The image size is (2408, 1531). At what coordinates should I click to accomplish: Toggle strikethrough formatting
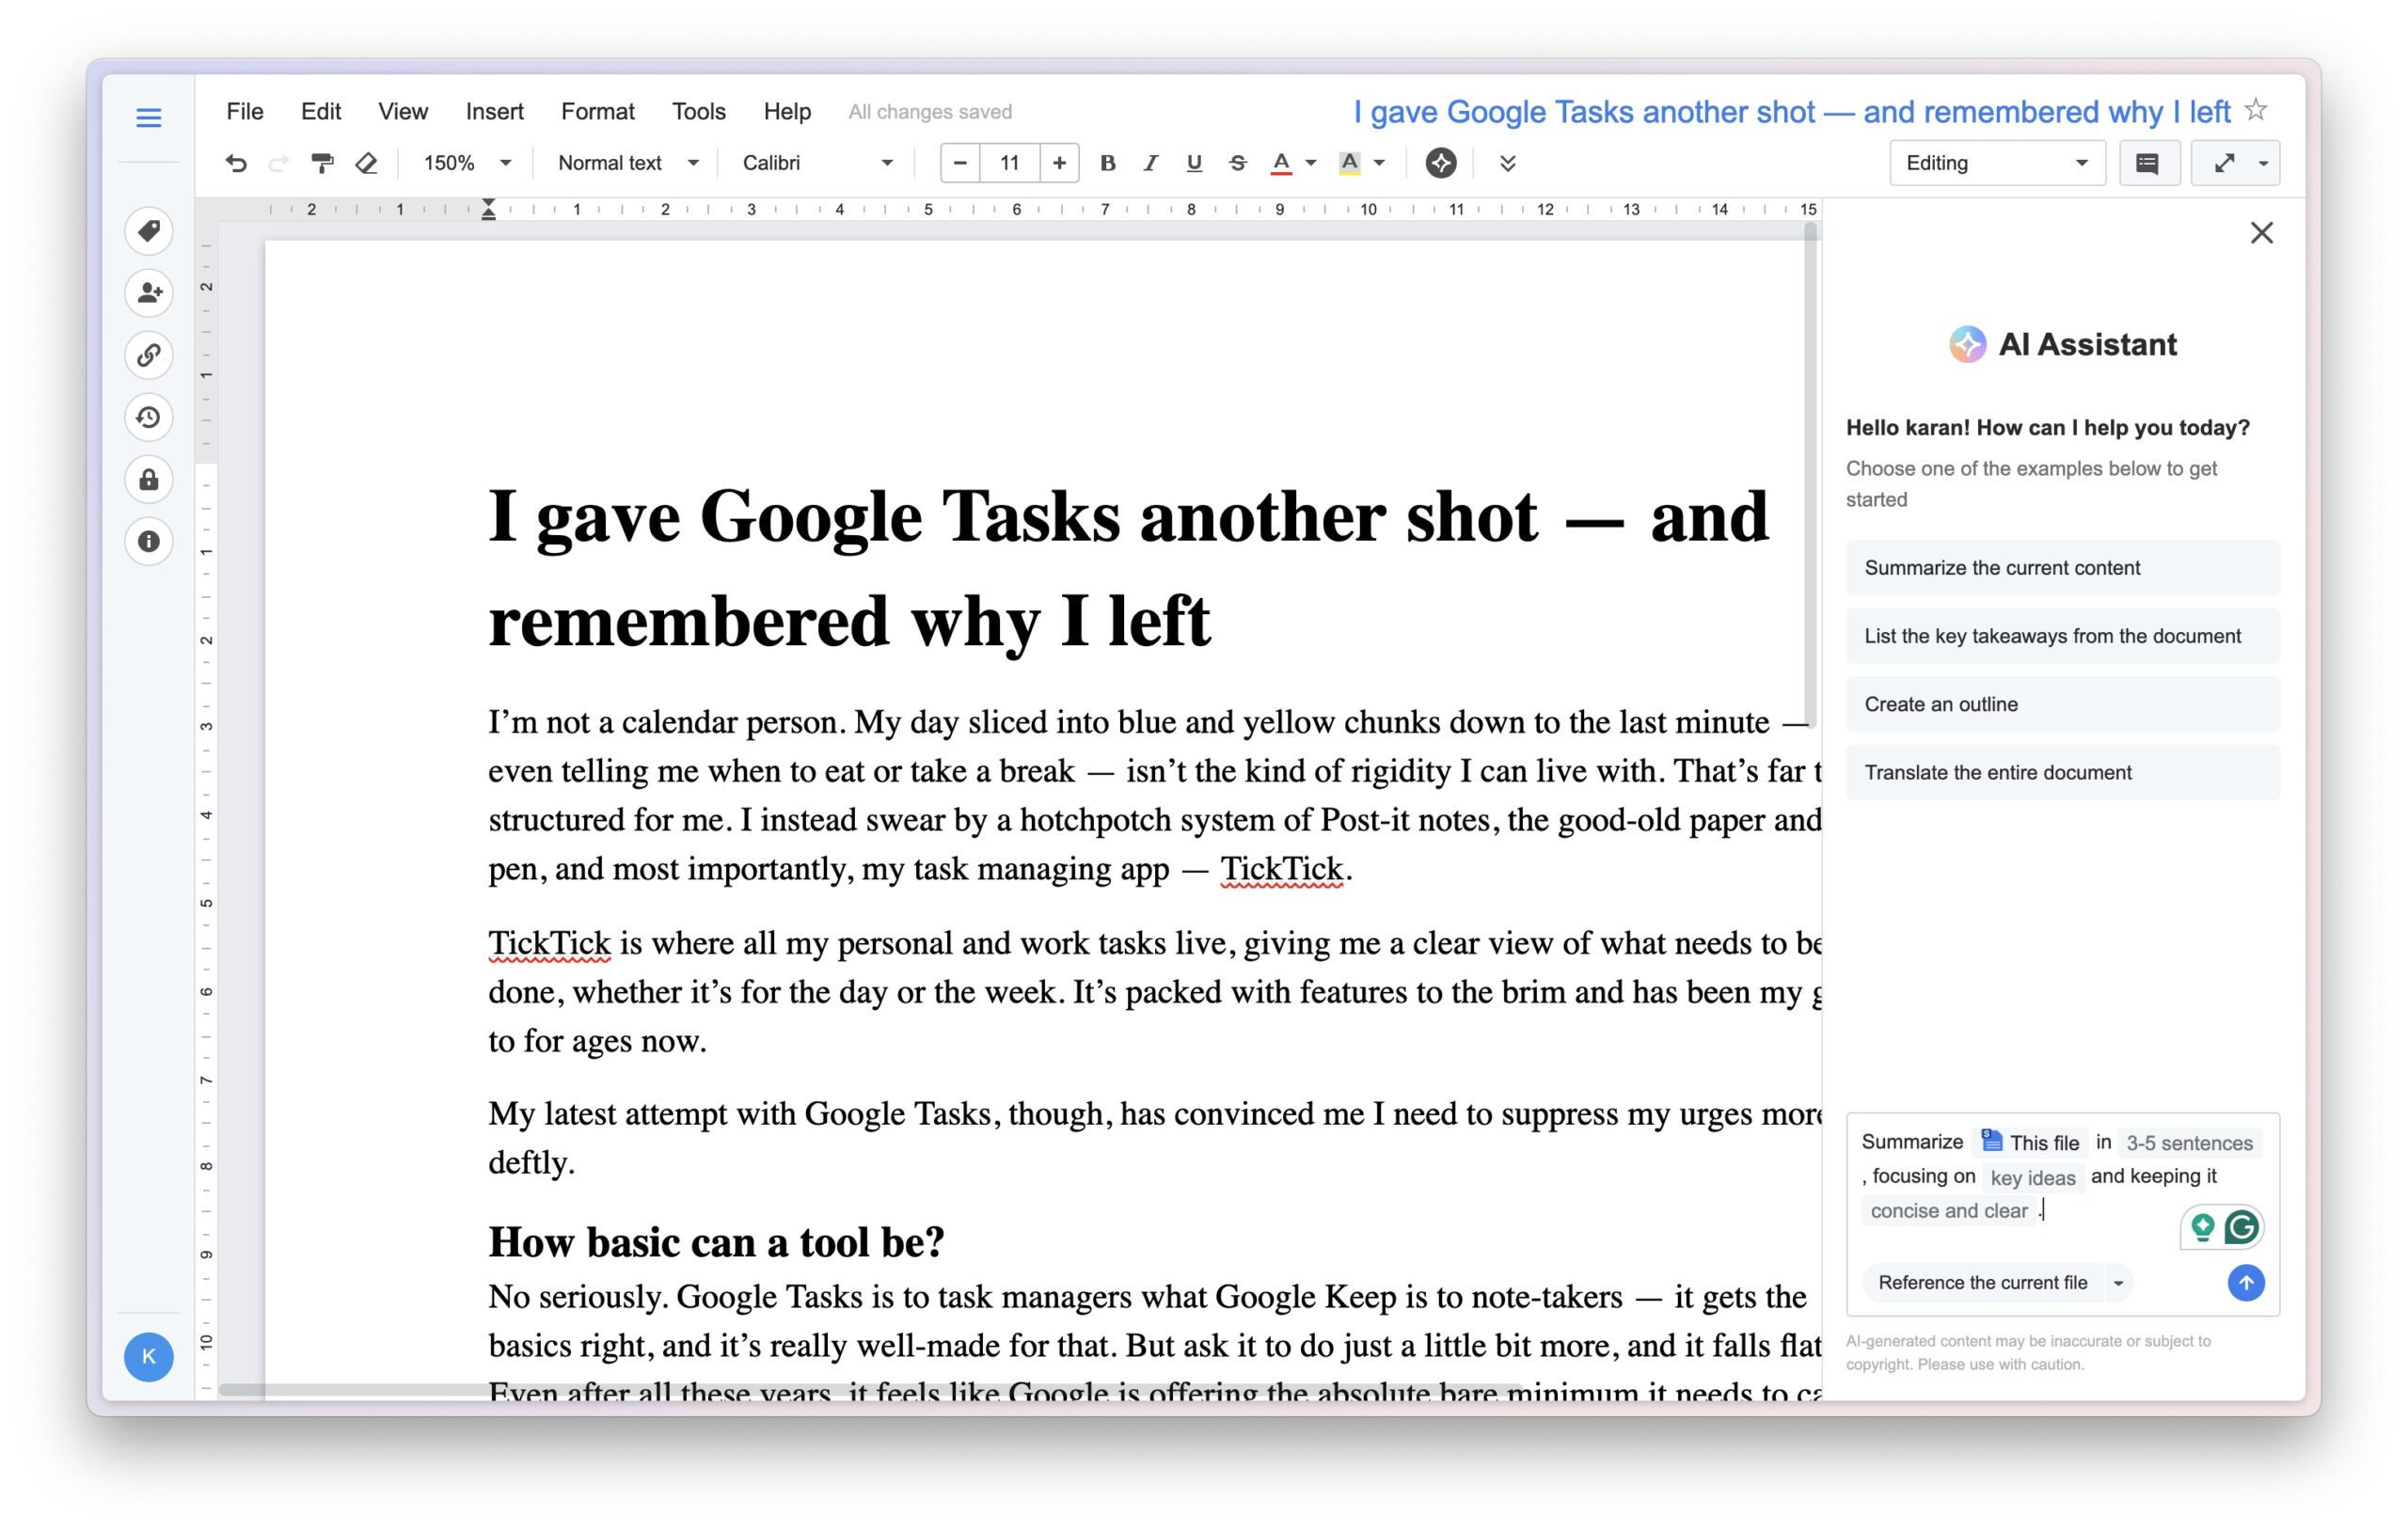point(1237,163)
